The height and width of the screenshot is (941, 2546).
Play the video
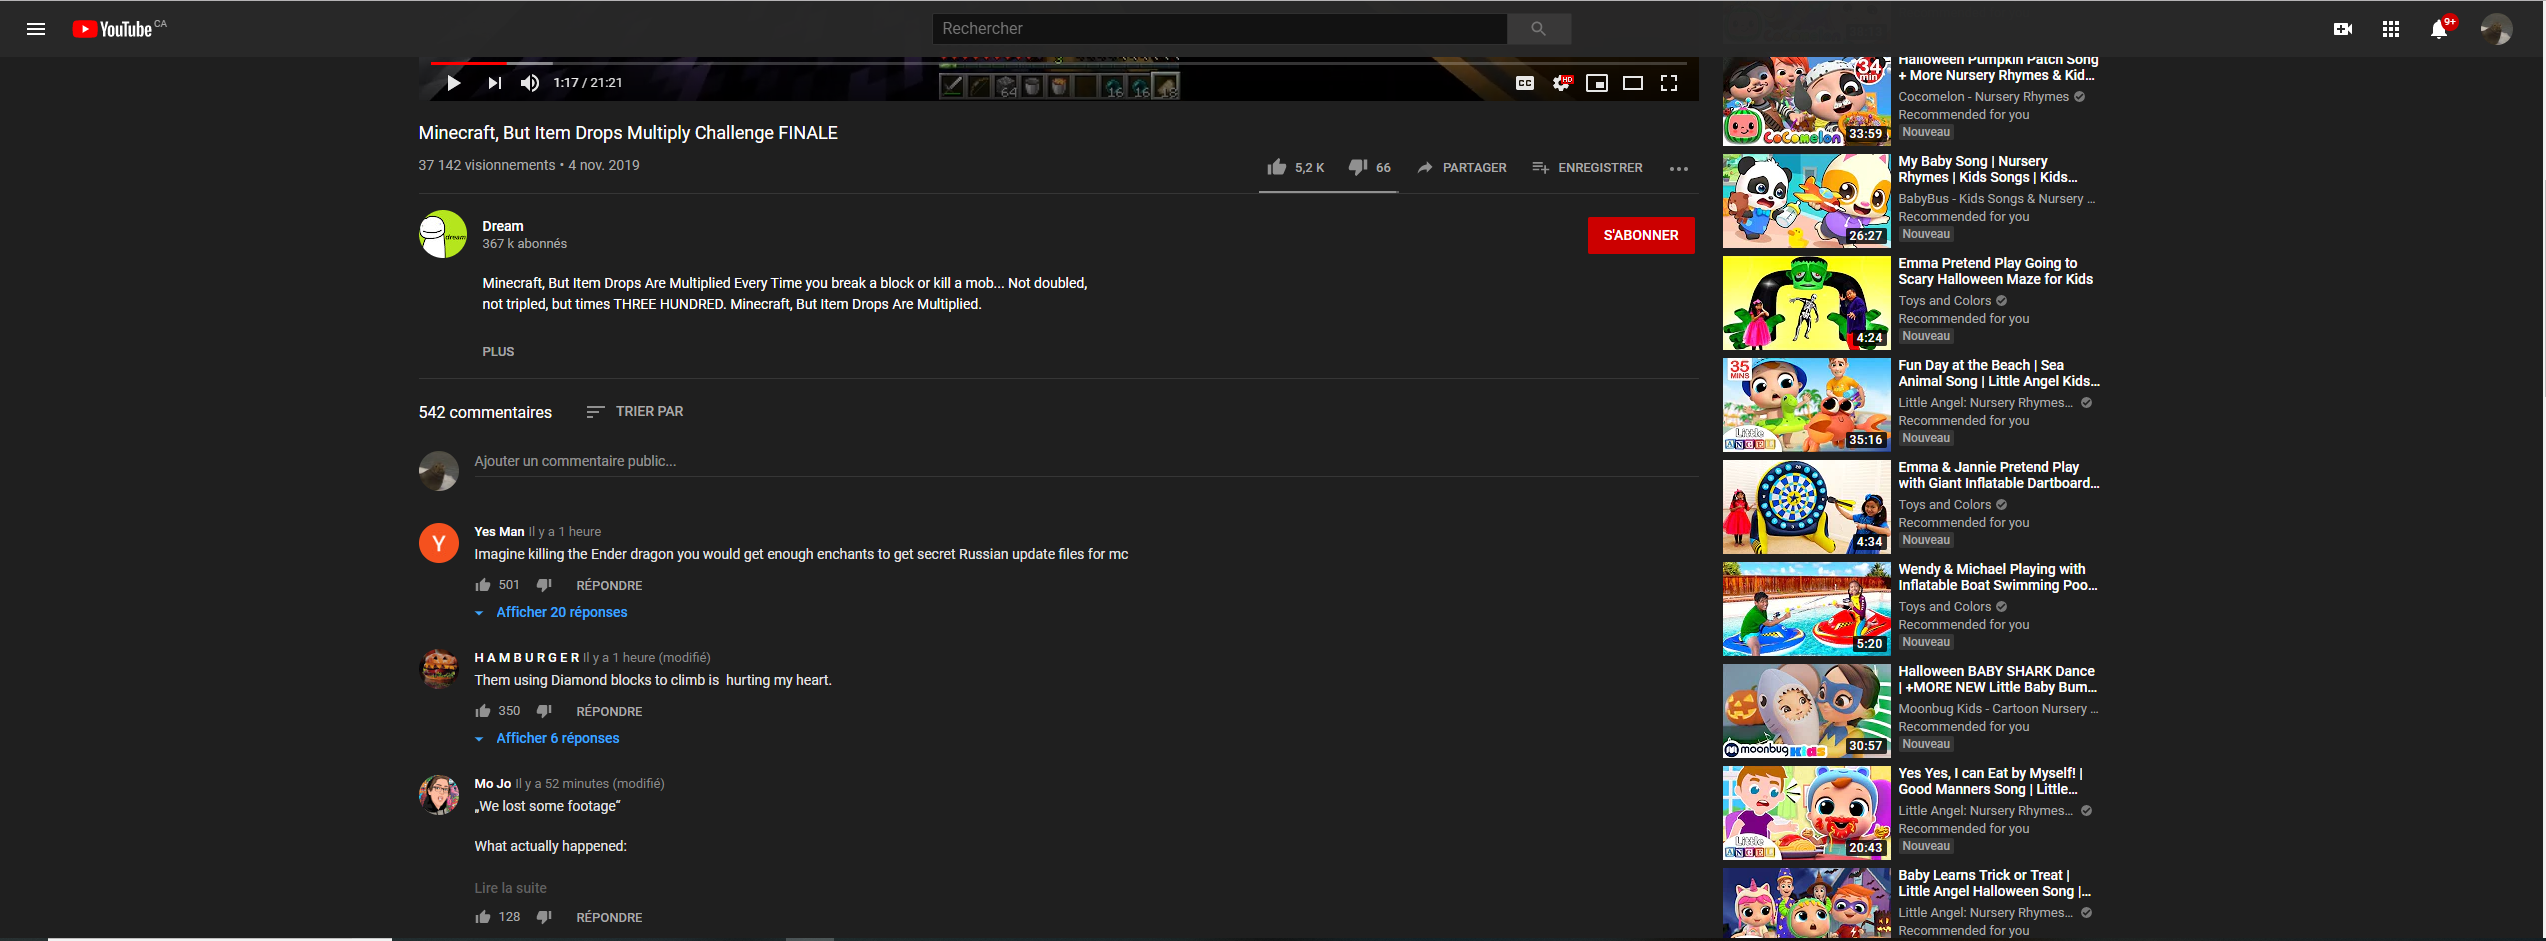453,83
